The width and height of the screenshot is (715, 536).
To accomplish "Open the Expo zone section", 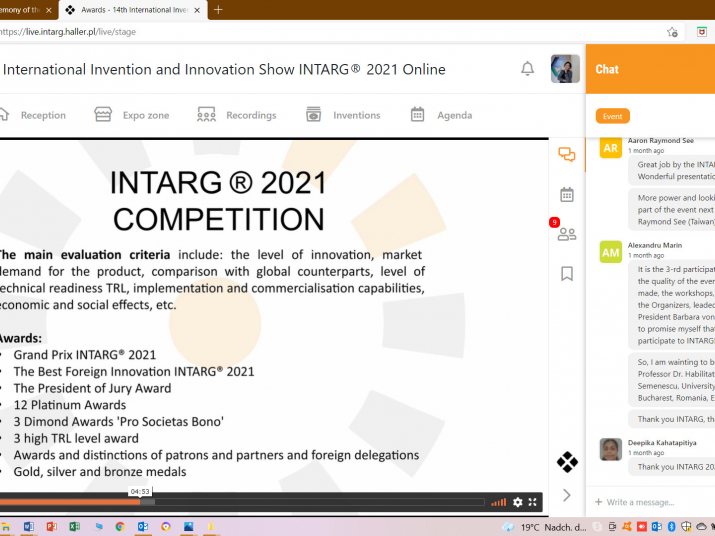I will (x=132, y=115).
